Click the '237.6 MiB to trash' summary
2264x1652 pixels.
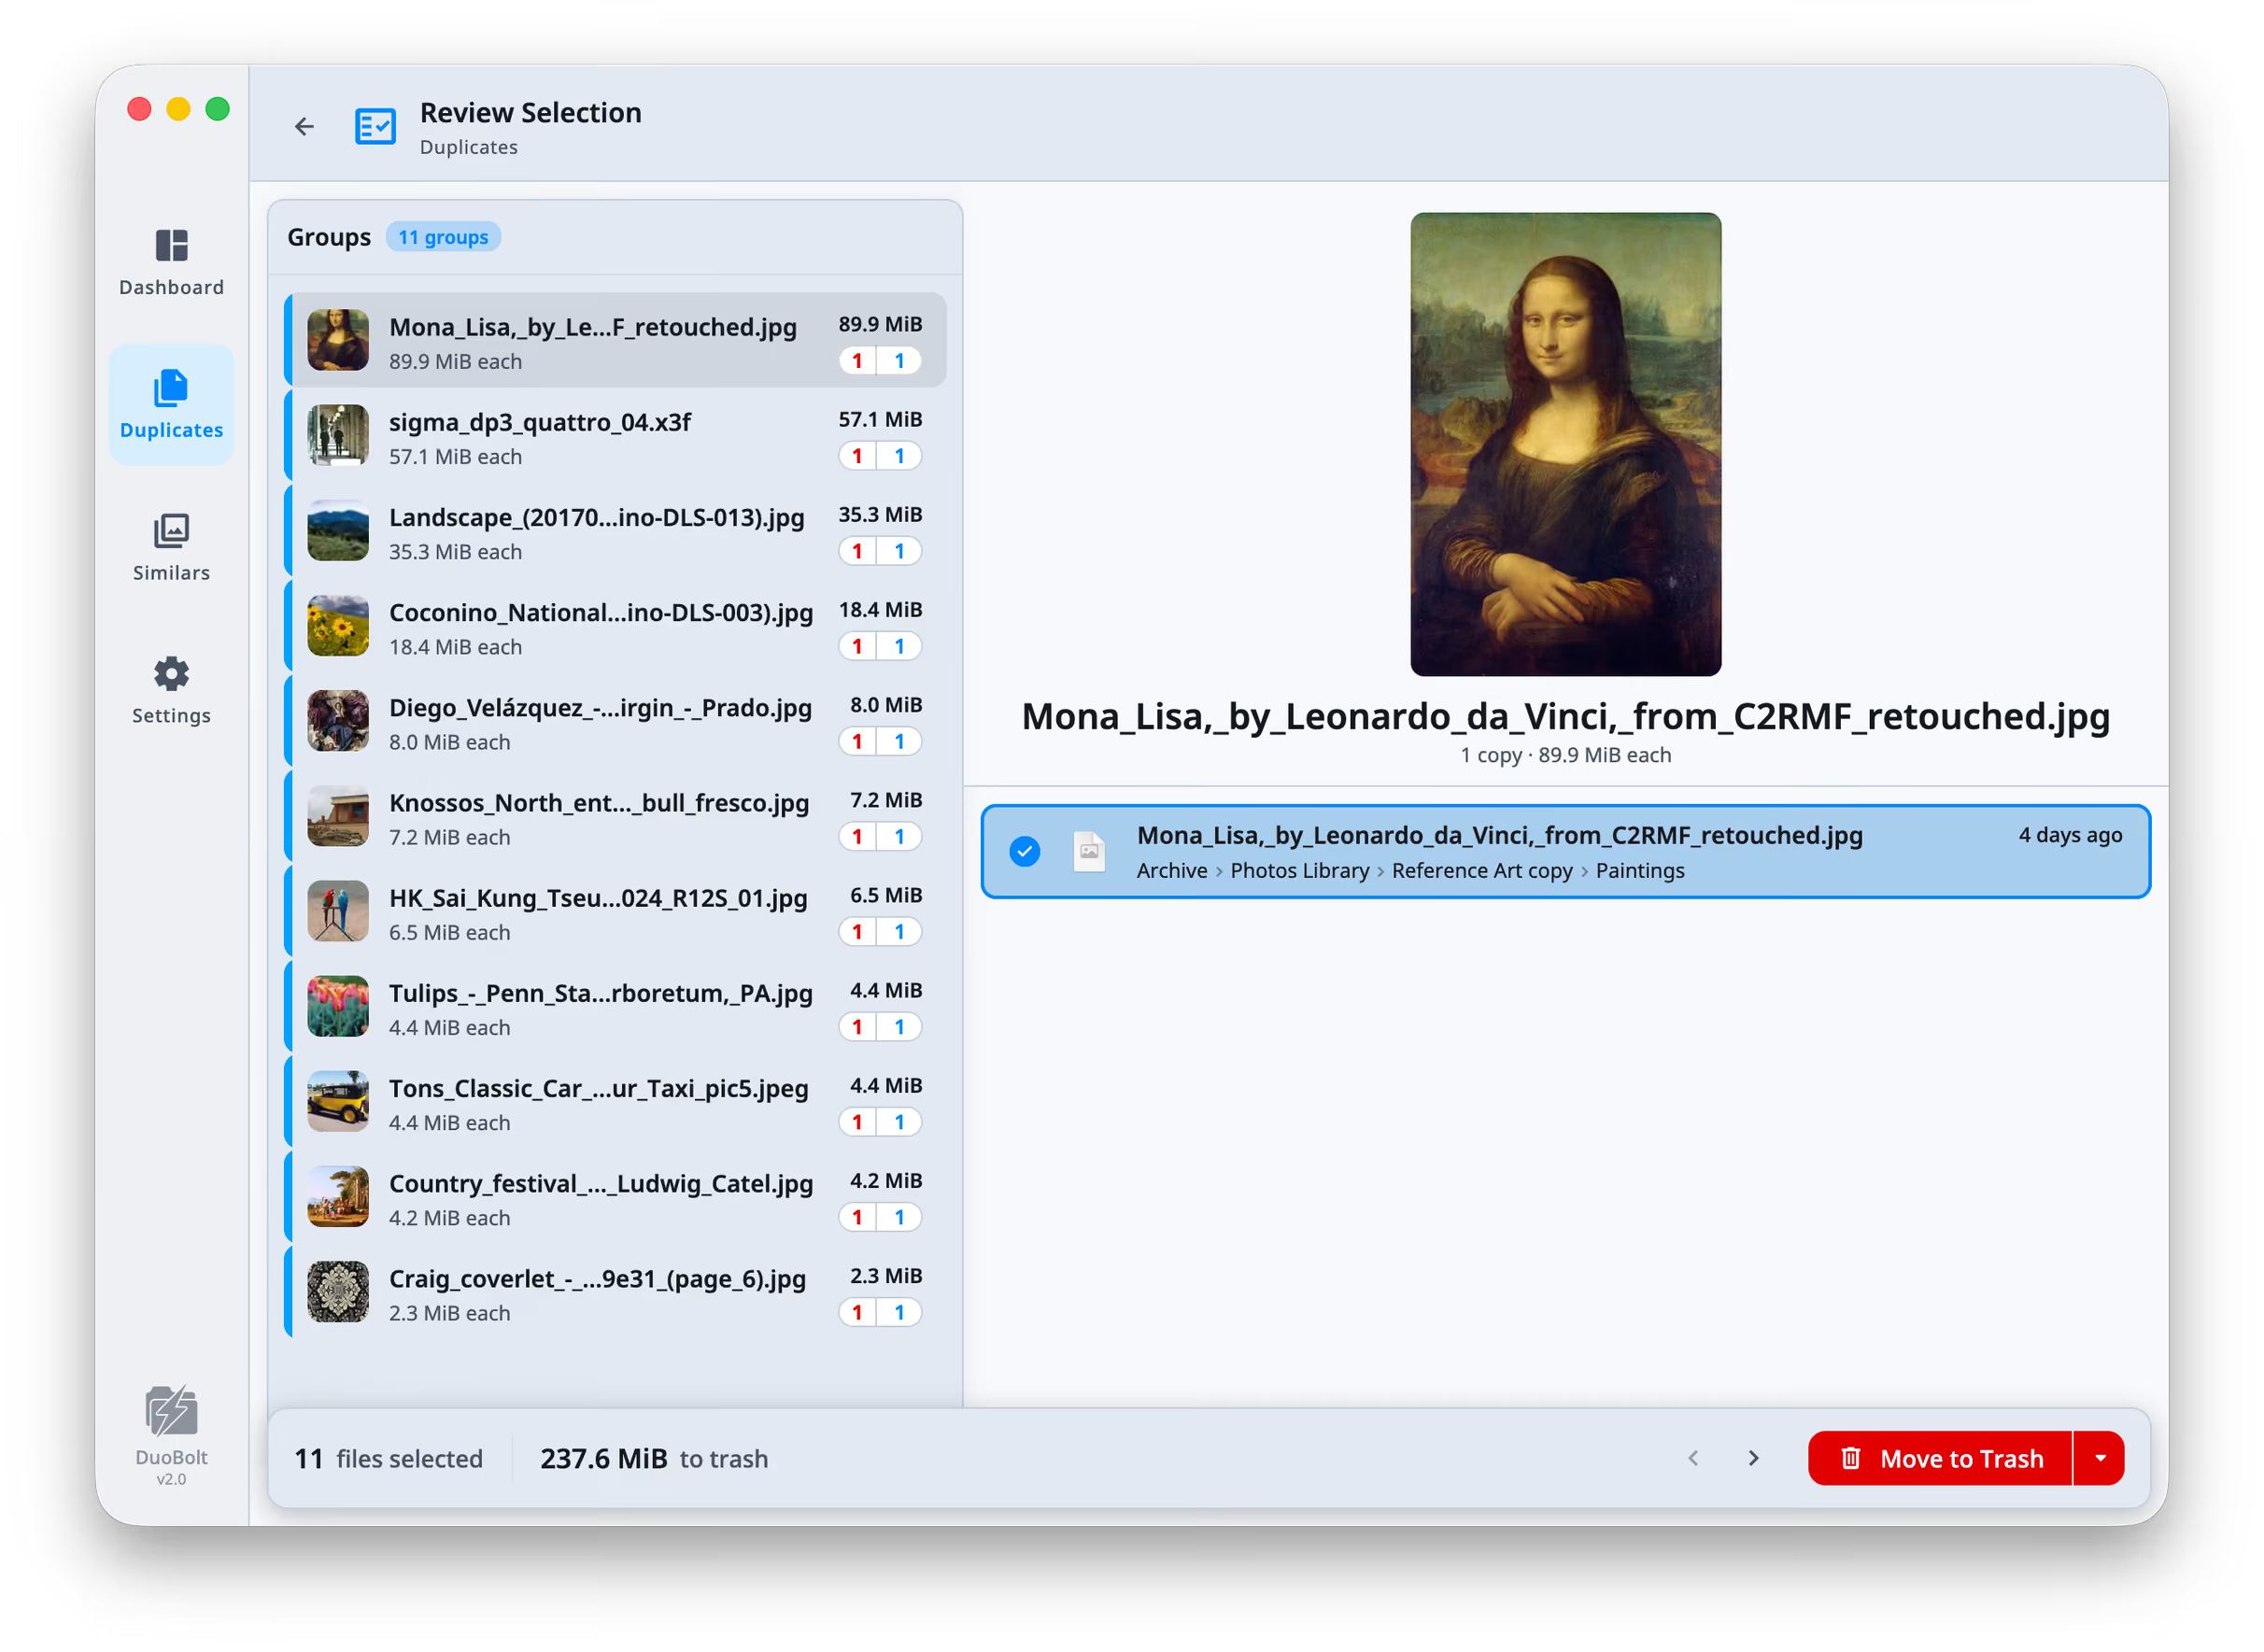654,1459
